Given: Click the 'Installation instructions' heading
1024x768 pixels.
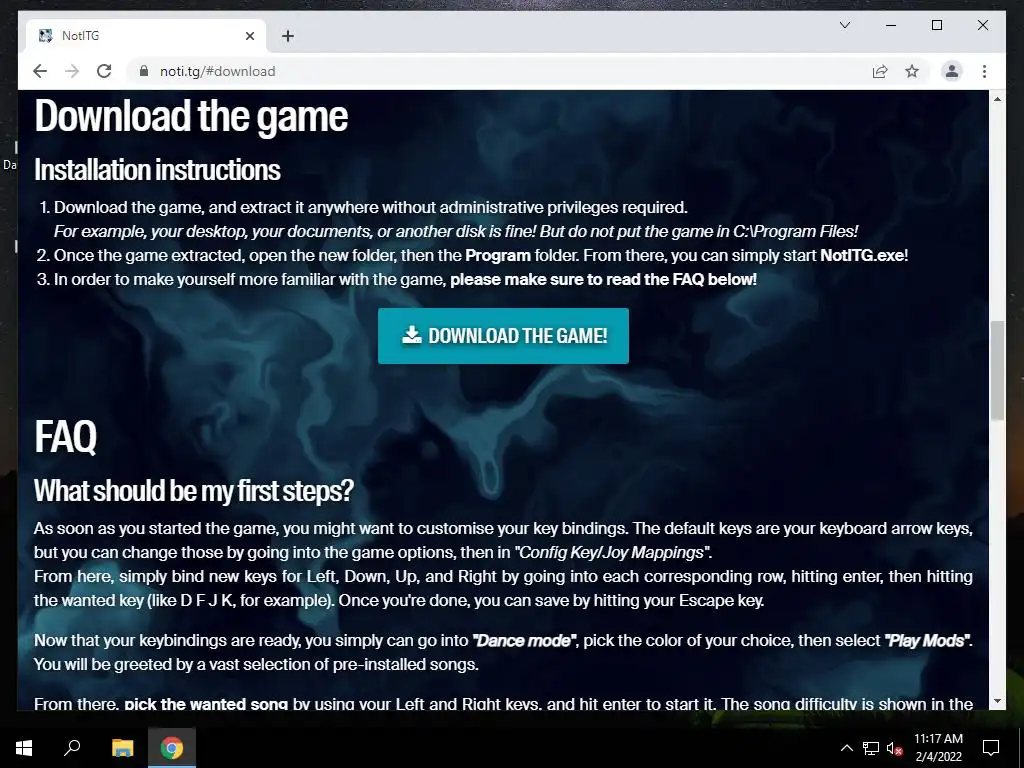Looking at the screenshot, I should click(157, 170).
